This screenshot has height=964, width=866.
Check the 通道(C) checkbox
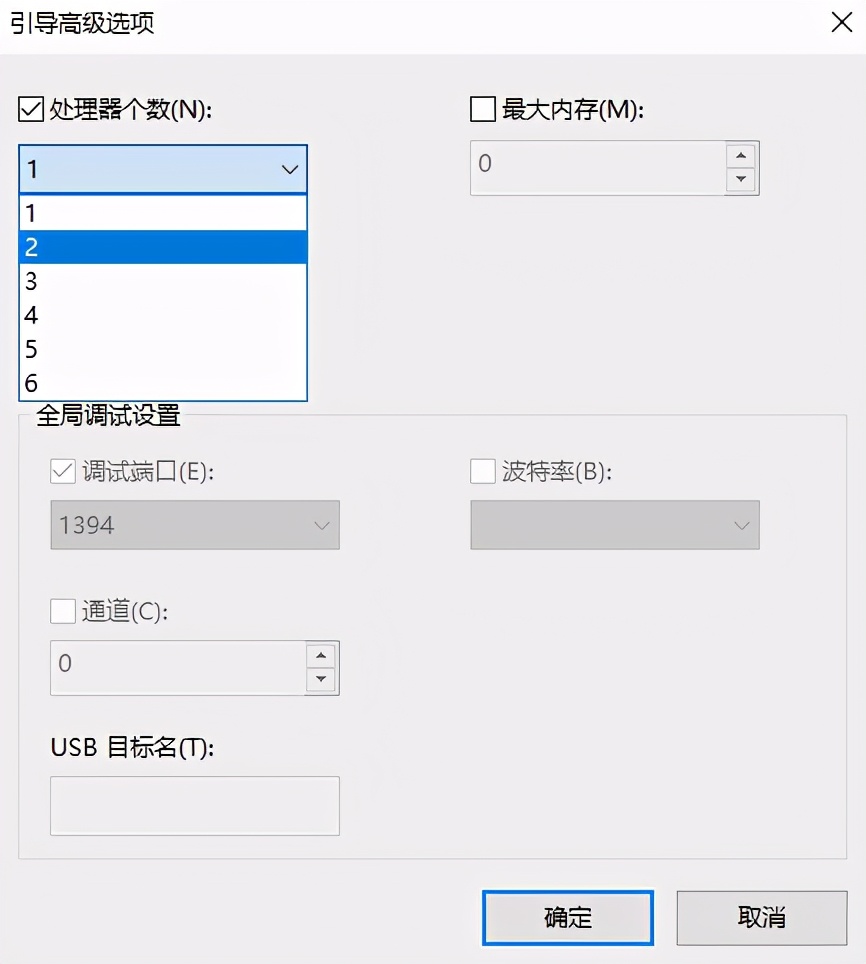coord(63,611)
